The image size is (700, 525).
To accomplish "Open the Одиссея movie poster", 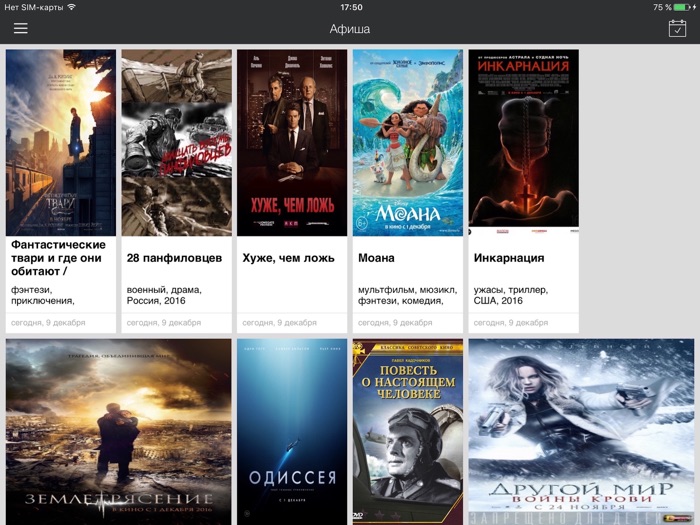I will 292,432.
